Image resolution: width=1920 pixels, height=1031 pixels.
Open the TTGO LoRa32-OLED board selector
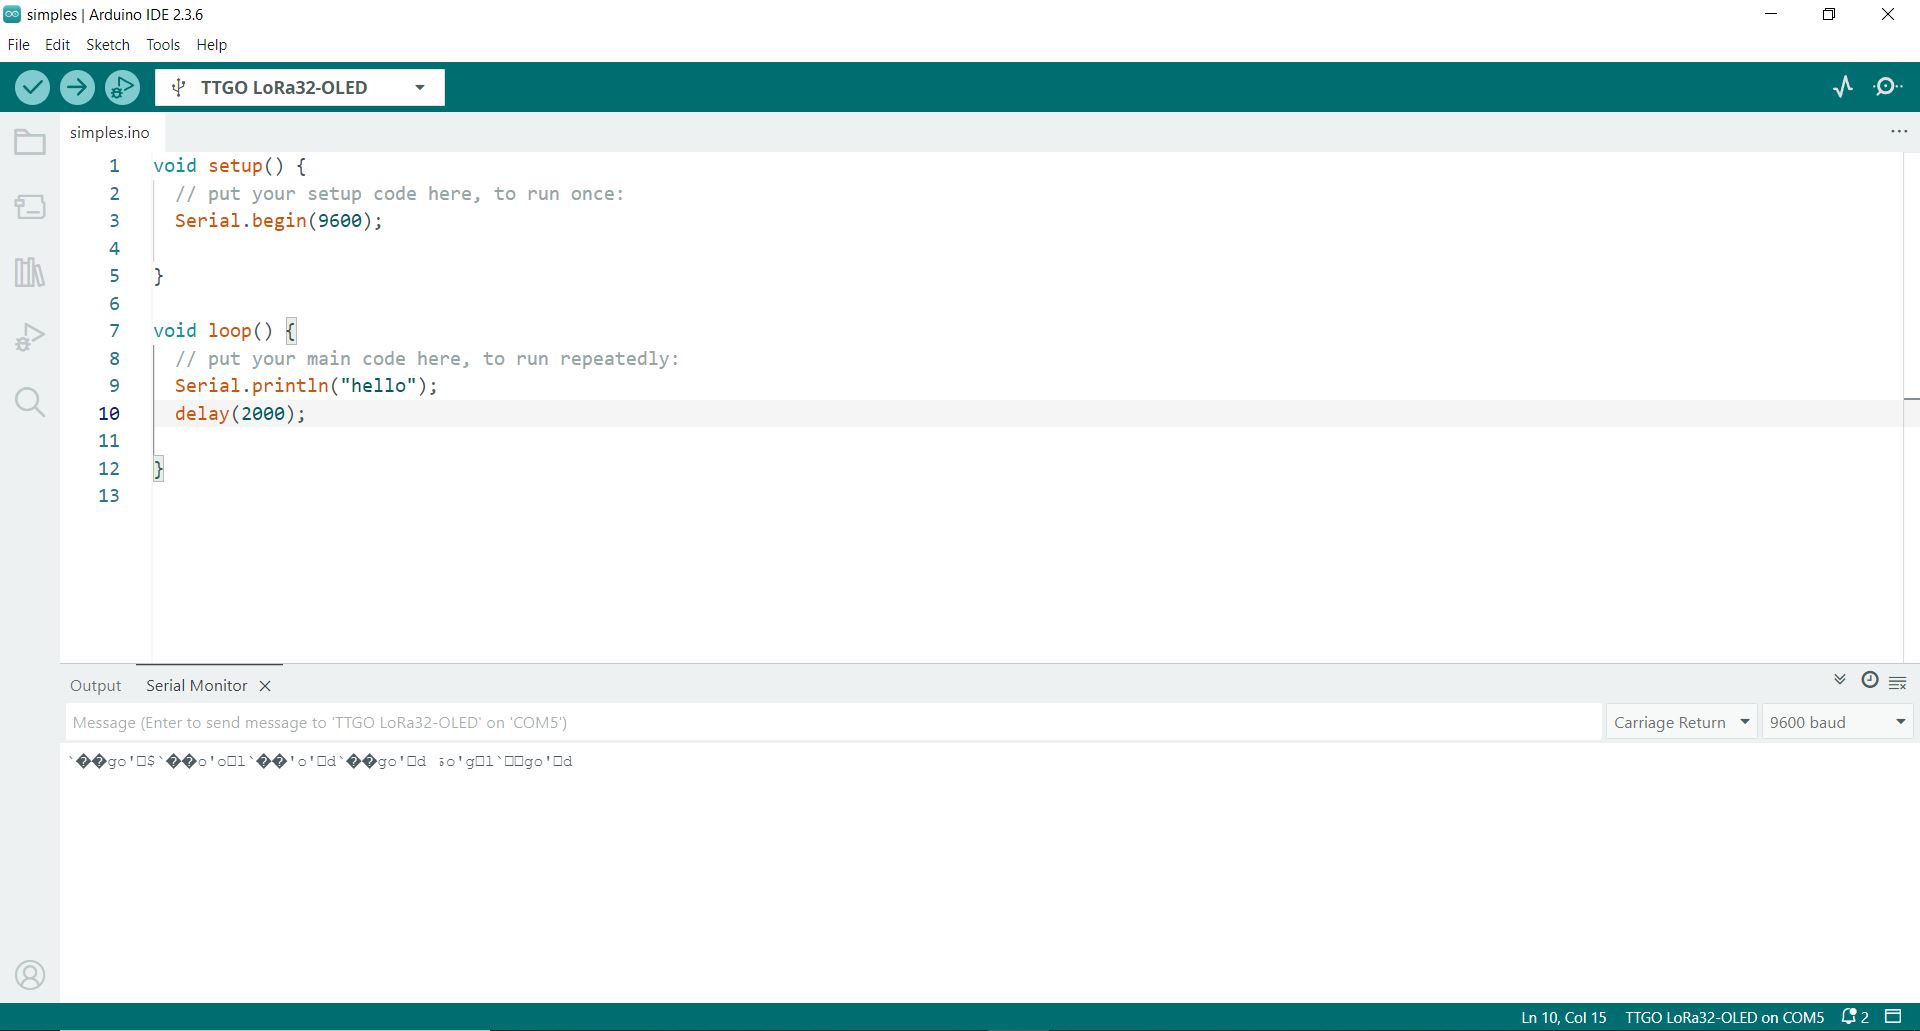coord(300,88)
